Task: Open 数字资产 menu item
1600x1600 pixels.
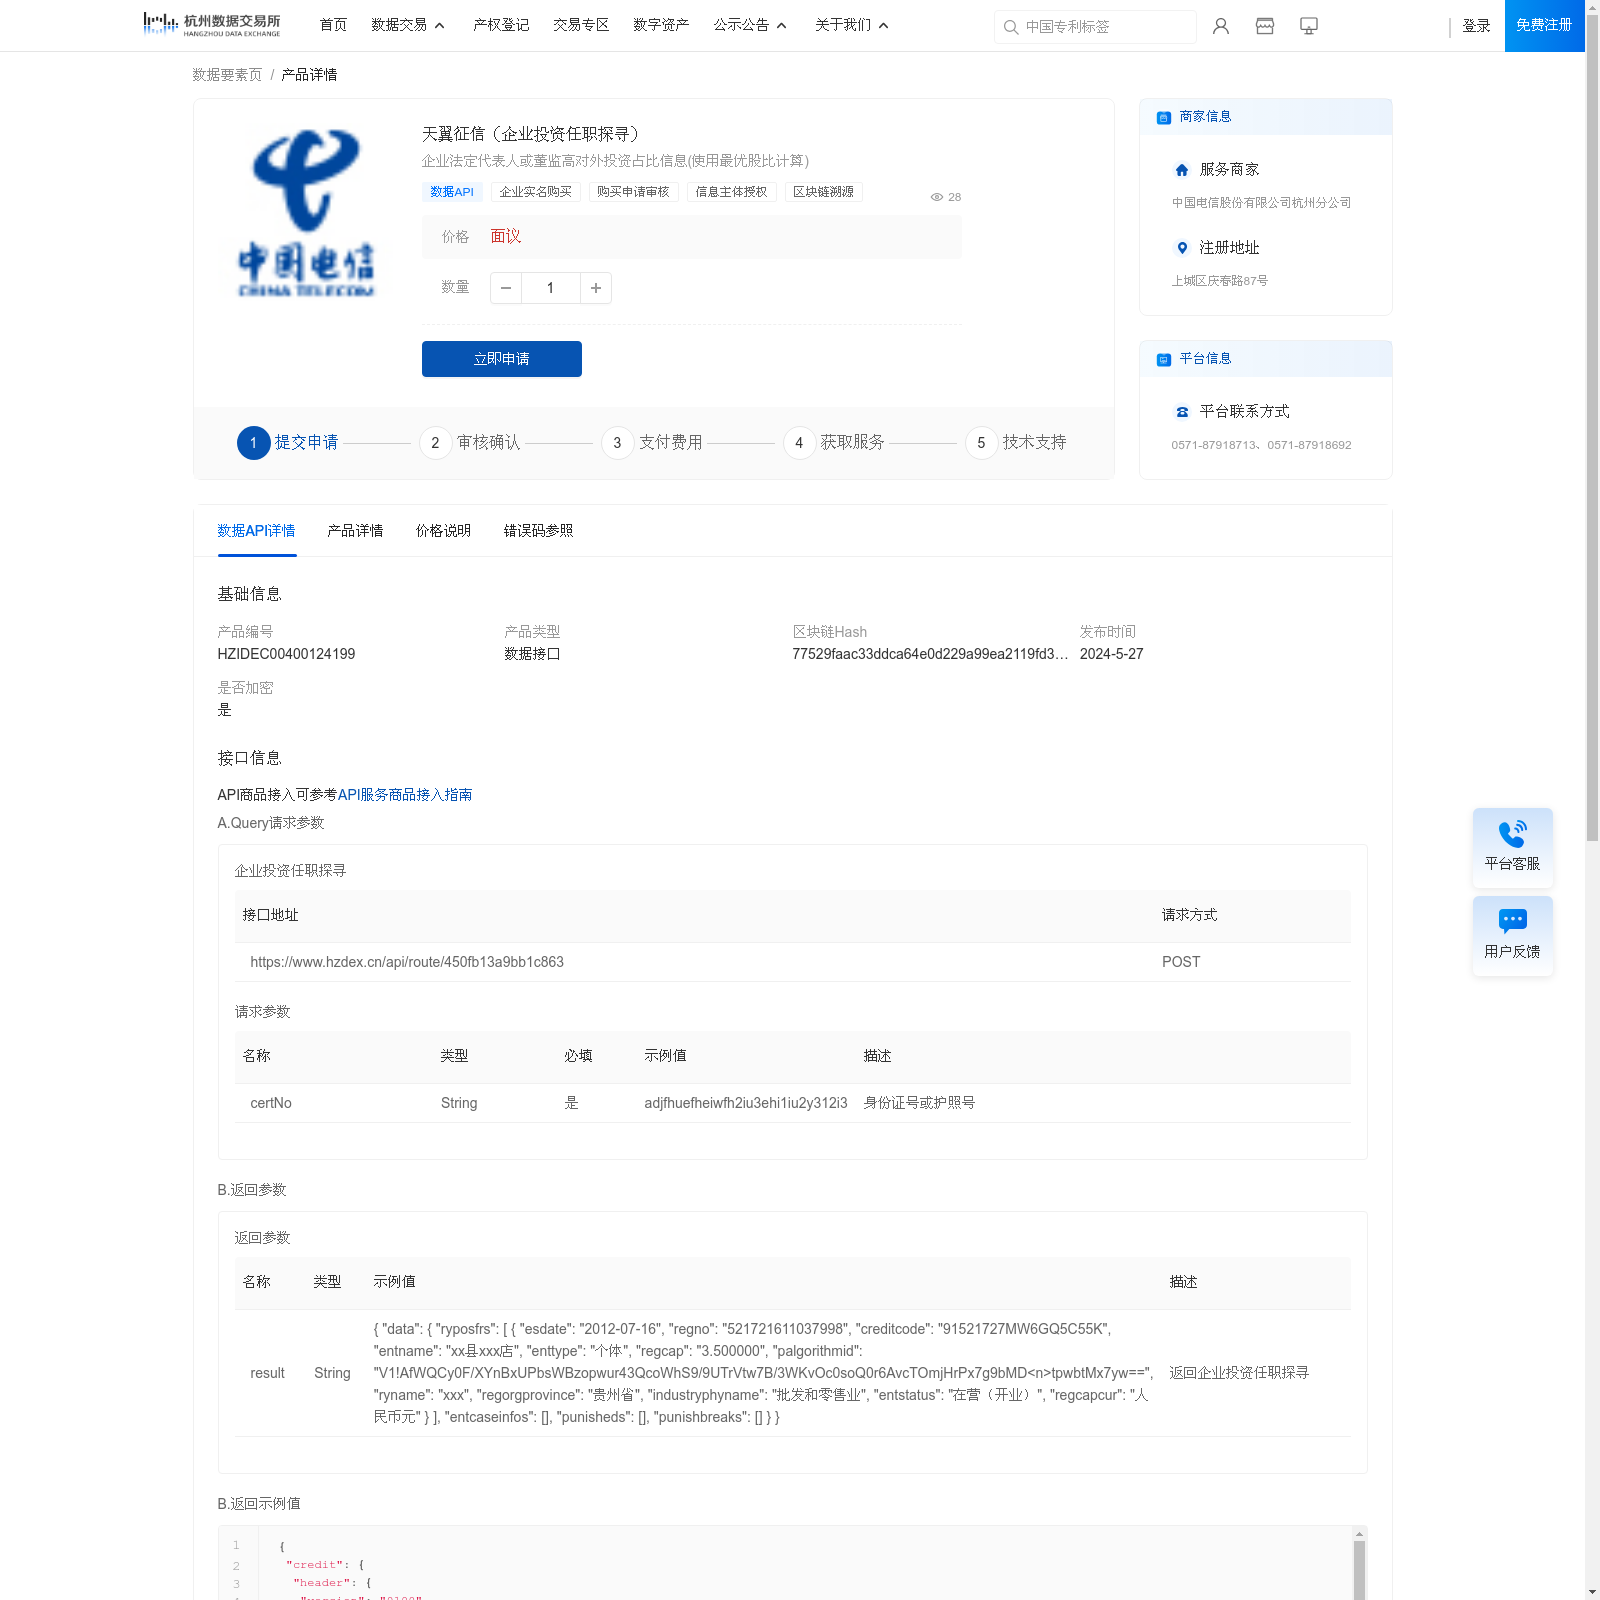Action: (661, 25)
